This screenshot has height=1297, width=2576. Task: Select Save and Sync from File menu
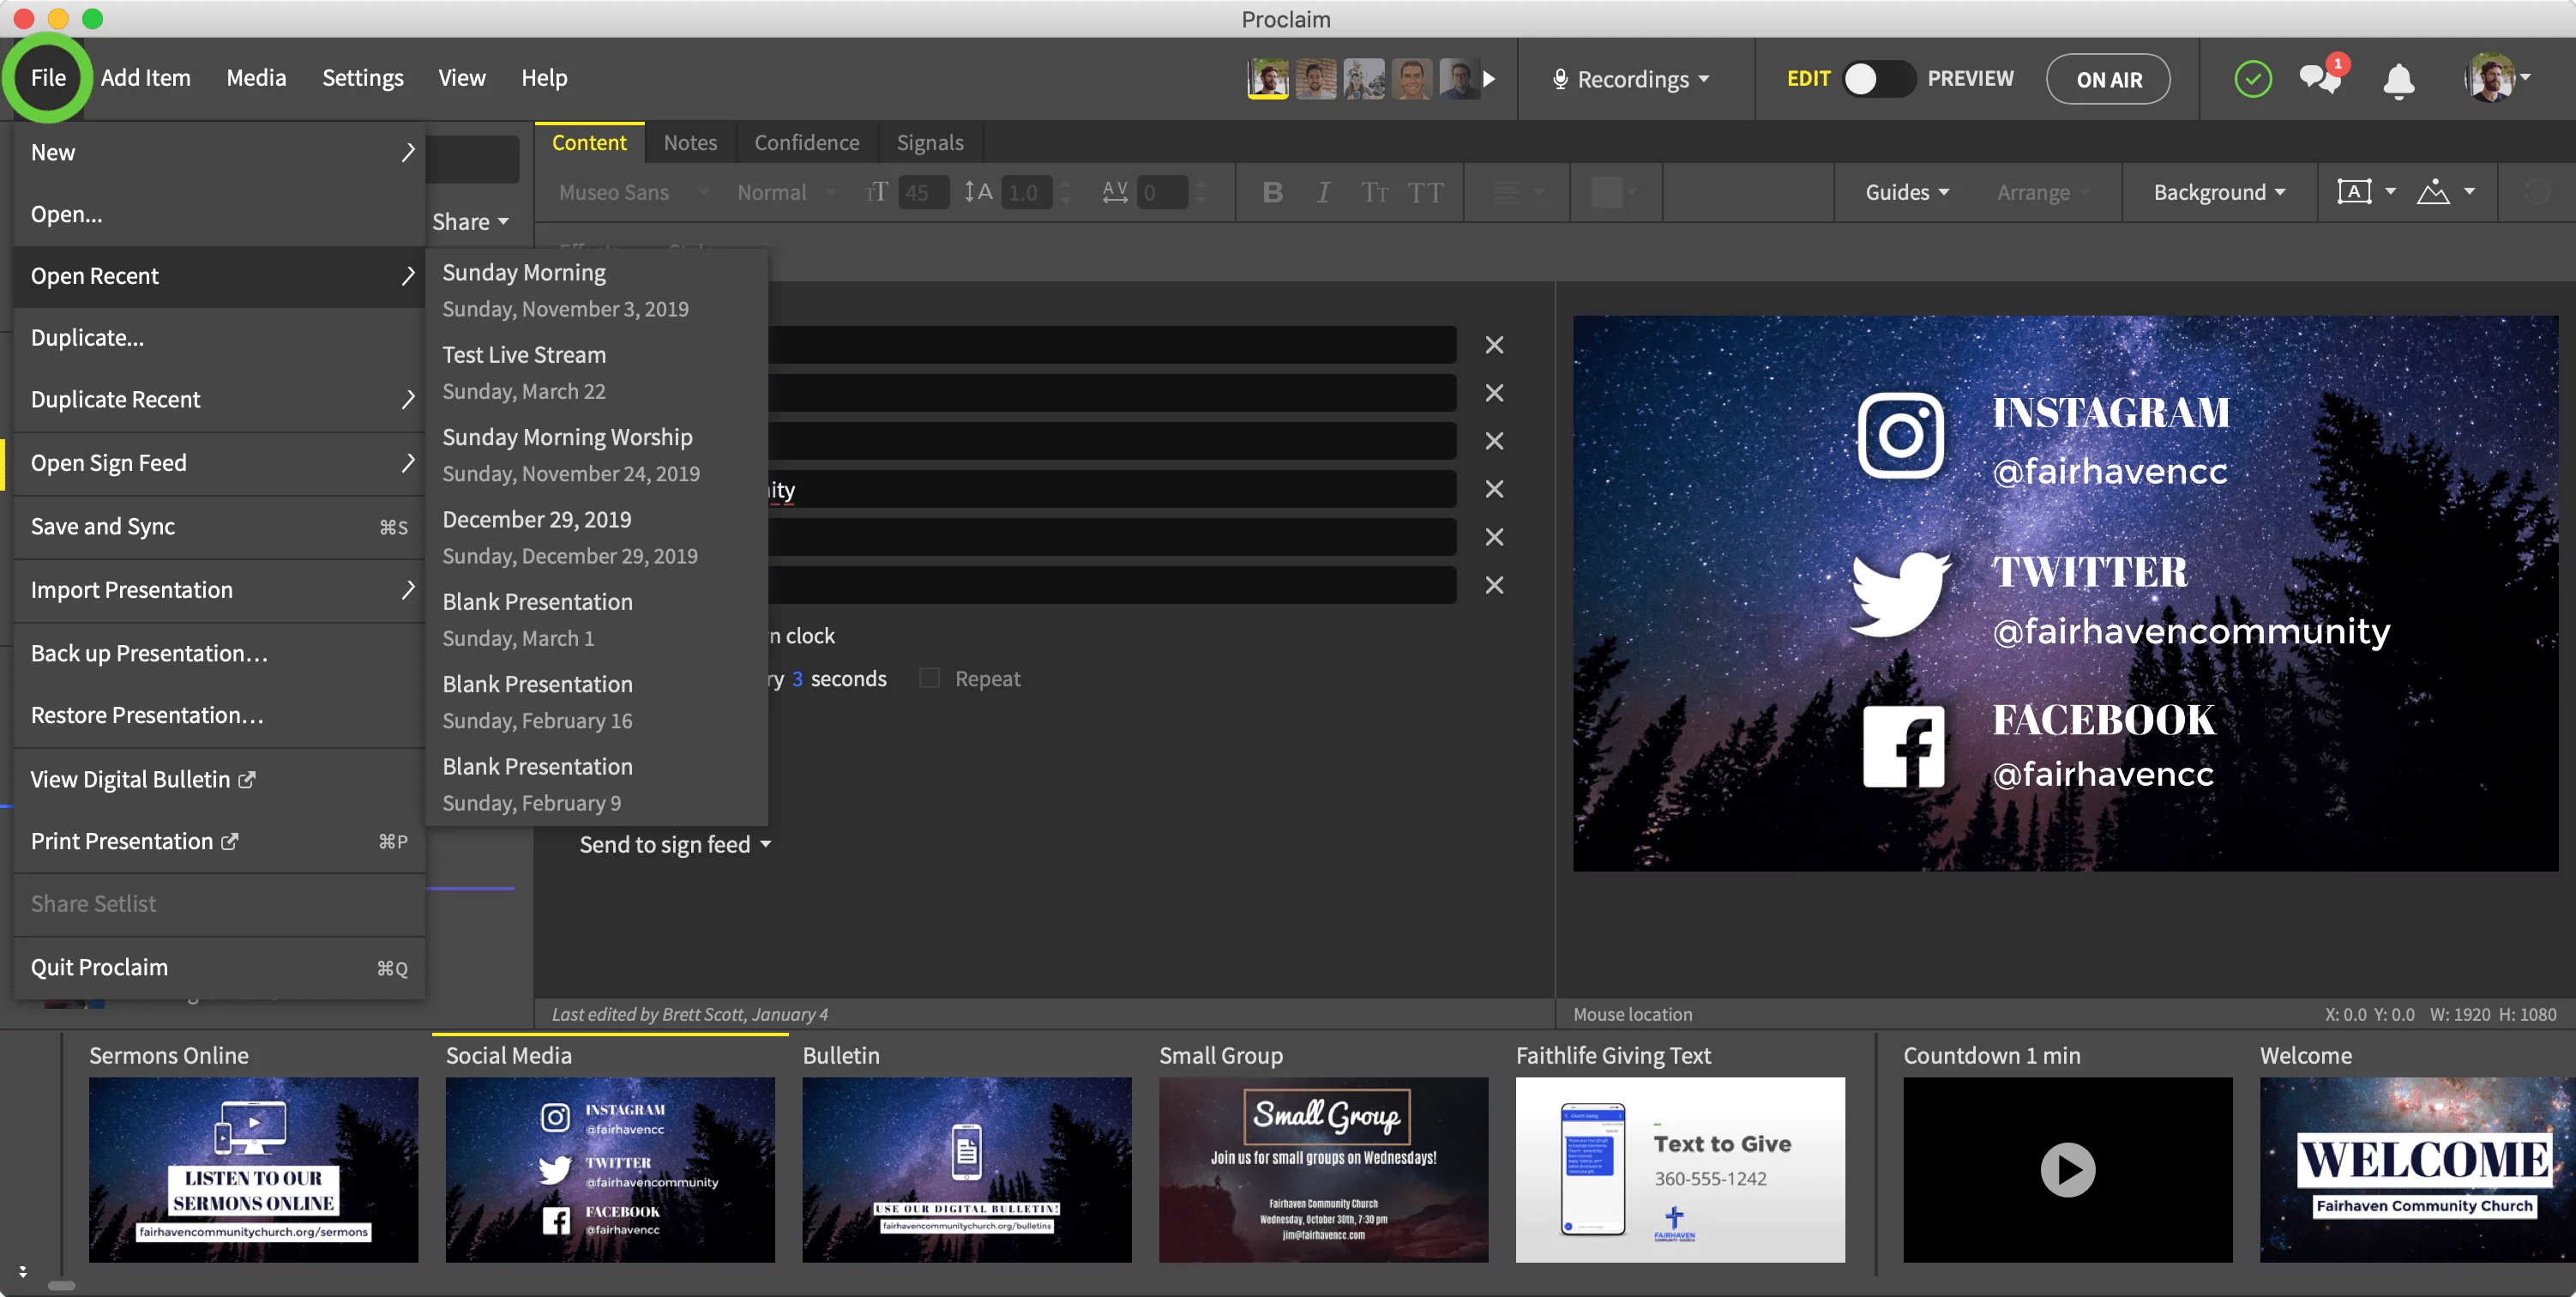pyautogui.click(x=103, y=526)
